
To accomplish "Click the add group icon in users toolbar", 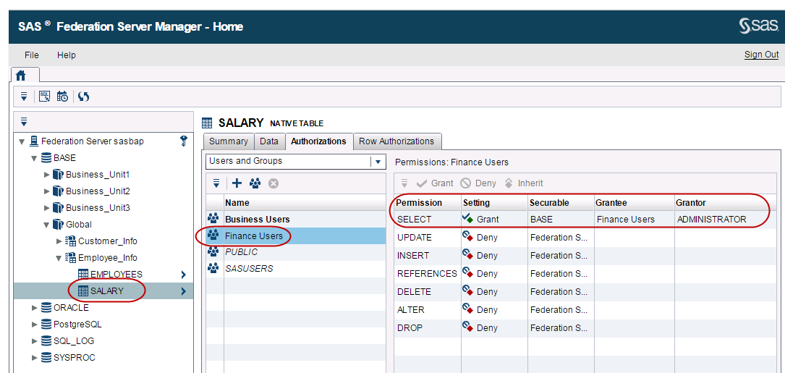I will [255, 183].
